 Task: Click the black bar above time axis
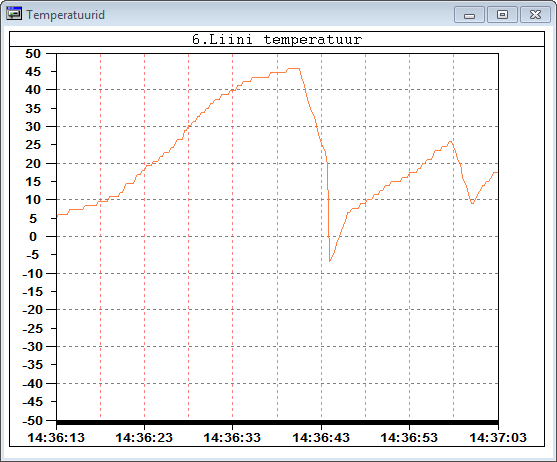(x=277, y=422)
